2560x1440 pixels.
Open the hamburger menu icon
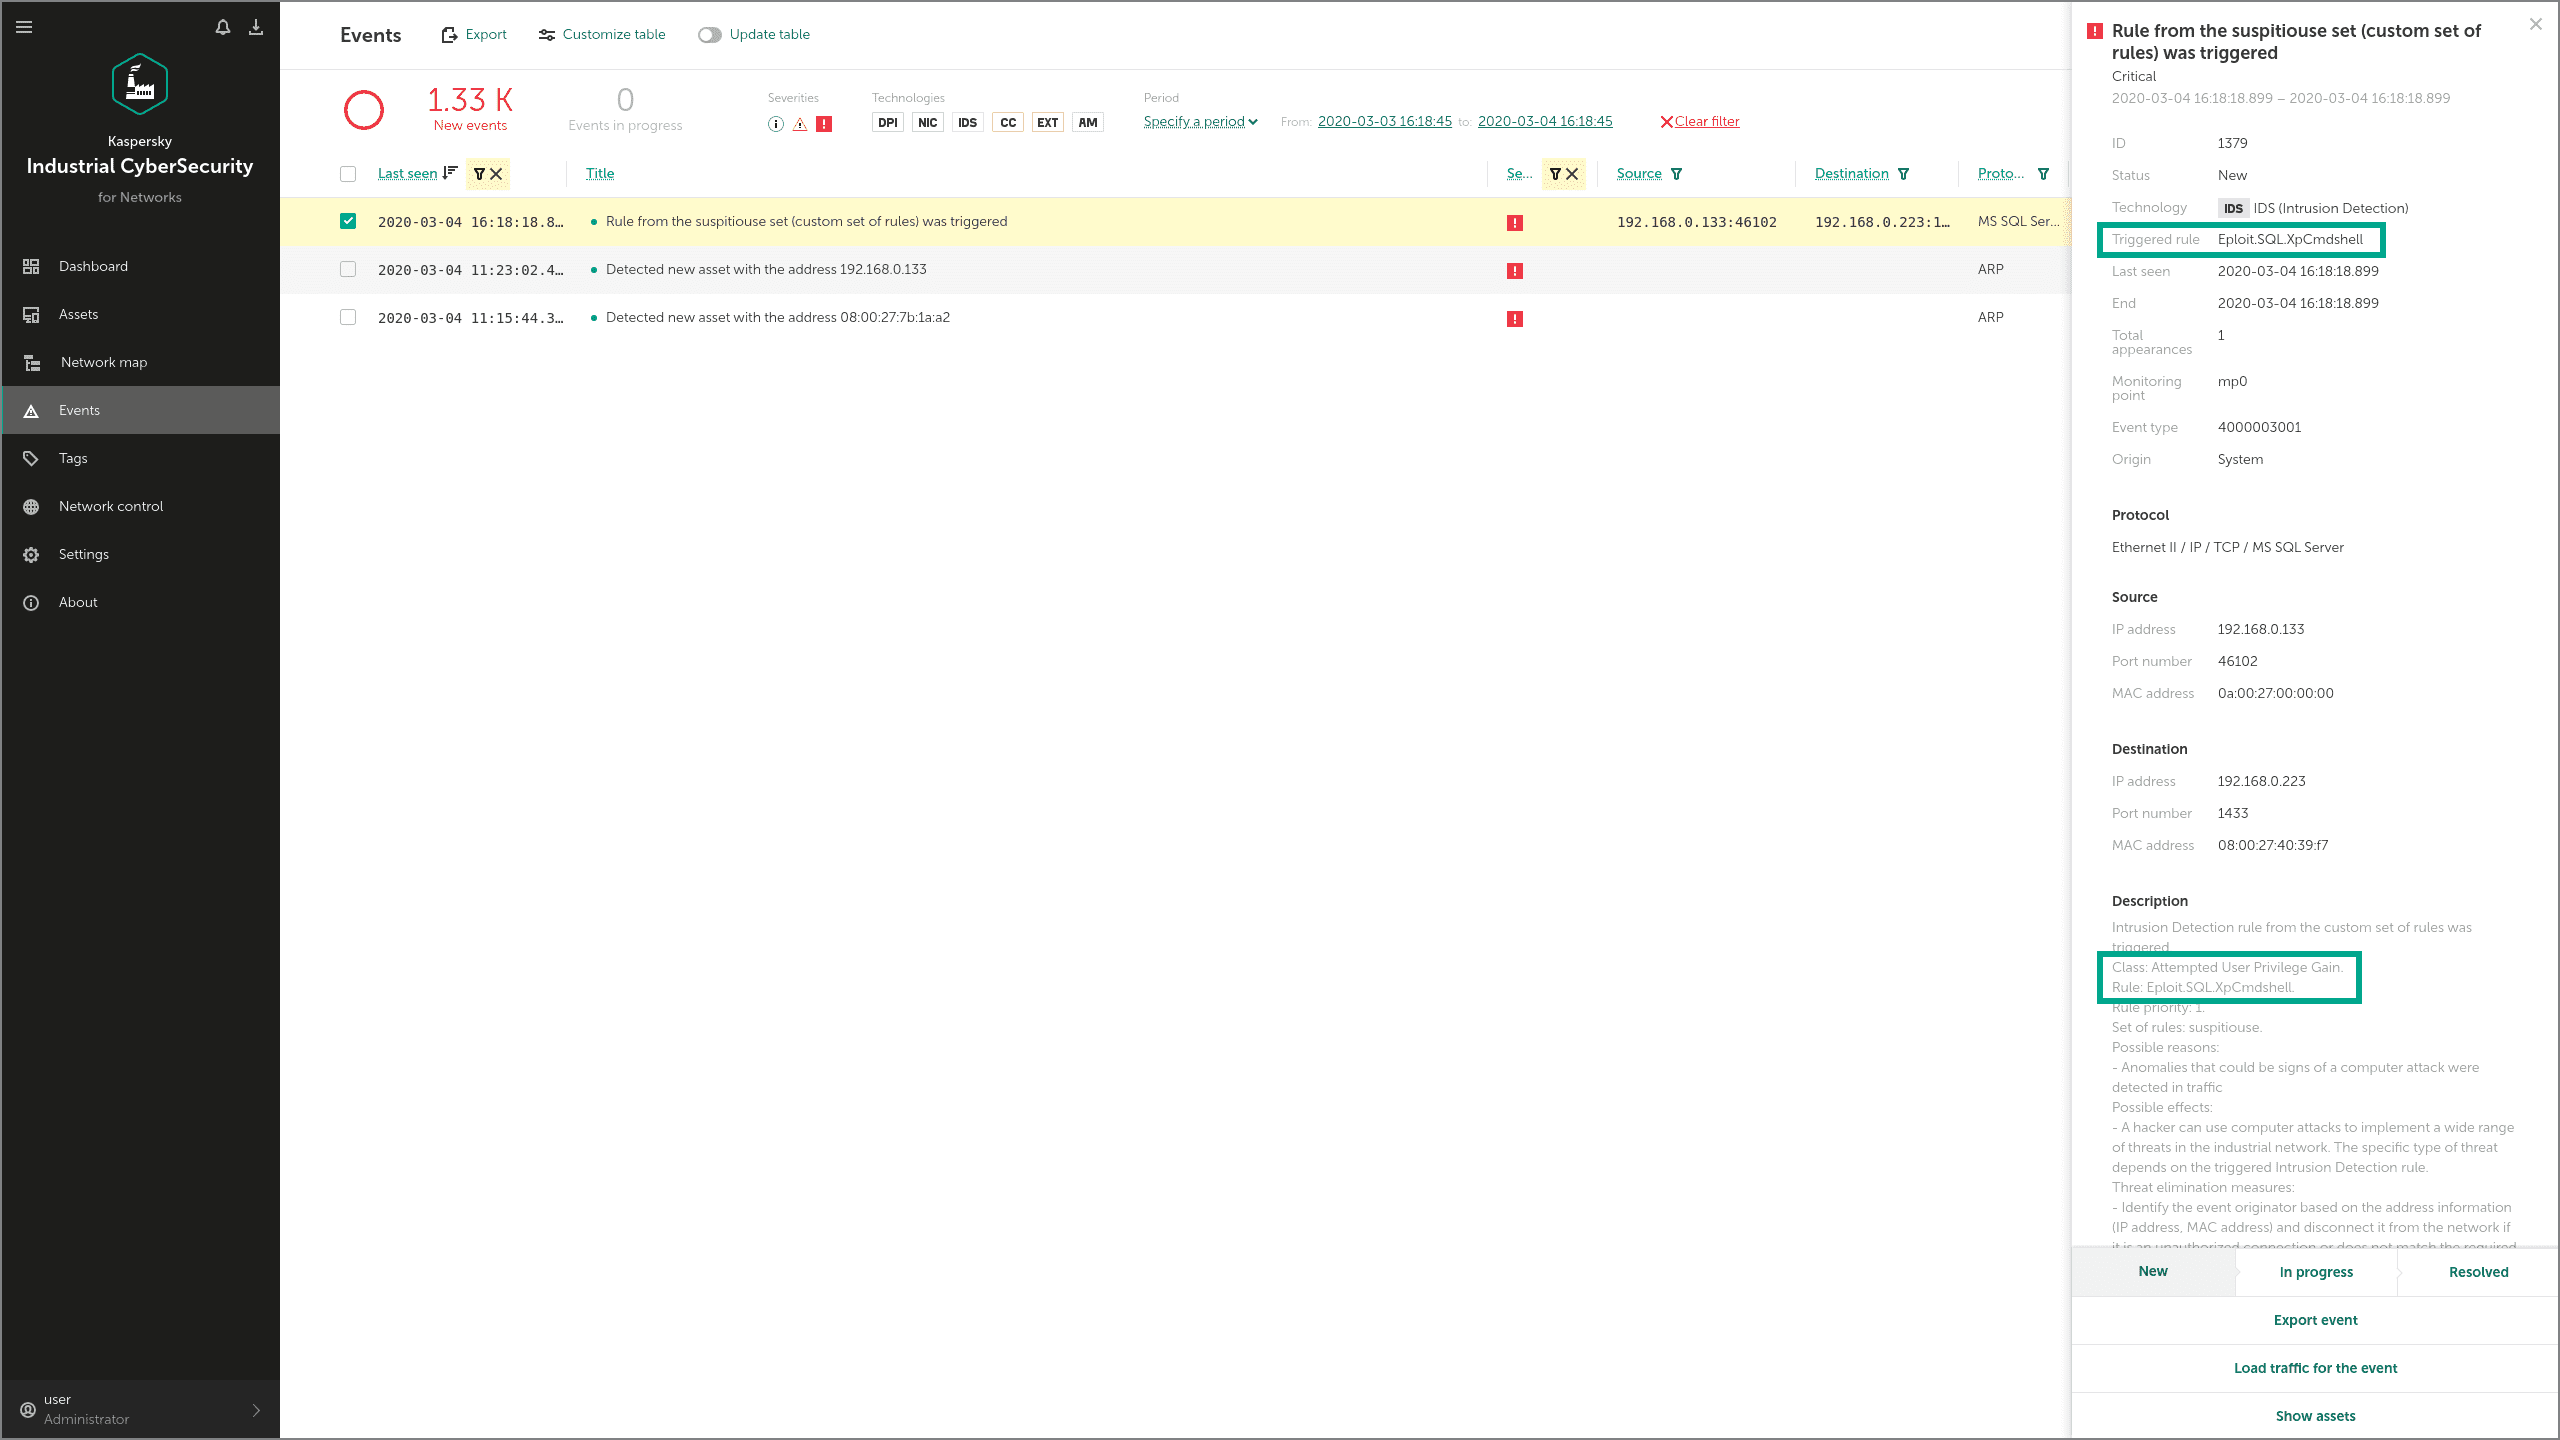pyautogui.click(x=24, y=27)
